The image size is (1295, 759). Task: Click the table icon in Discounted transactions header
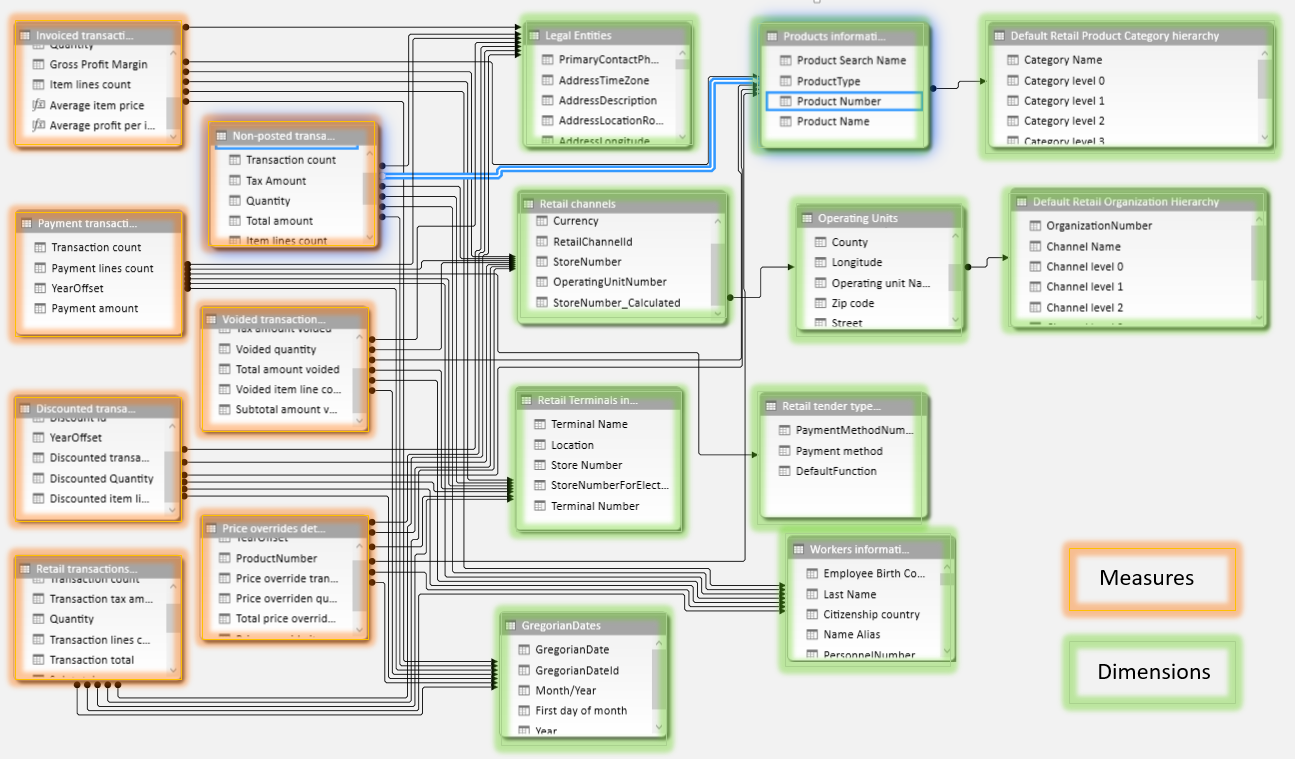(x=25, y=409)
